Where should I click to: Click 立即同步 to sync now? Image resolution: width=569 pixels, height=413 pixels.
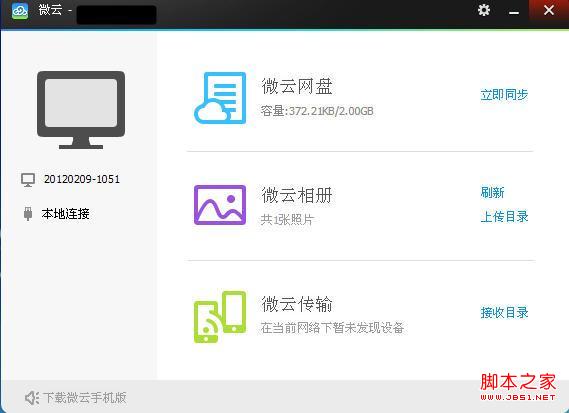click(504, 95)
